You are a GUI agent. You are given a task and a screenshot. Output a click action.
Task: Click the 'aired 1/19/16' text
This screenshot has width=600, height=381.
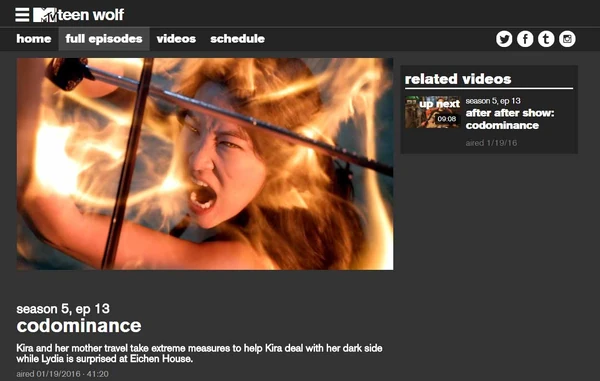pyautogui.click(x=491, y=143)
